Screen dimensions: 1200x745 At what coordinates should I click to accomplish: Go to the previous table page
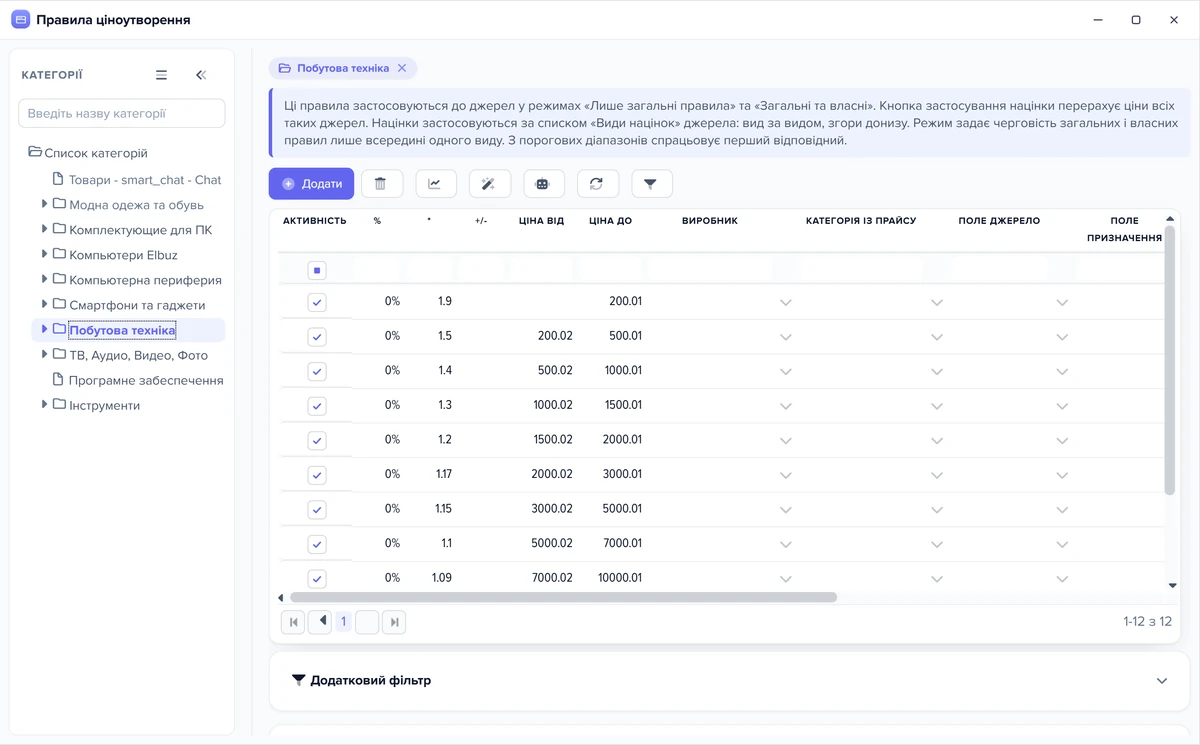tap(321, 622)
